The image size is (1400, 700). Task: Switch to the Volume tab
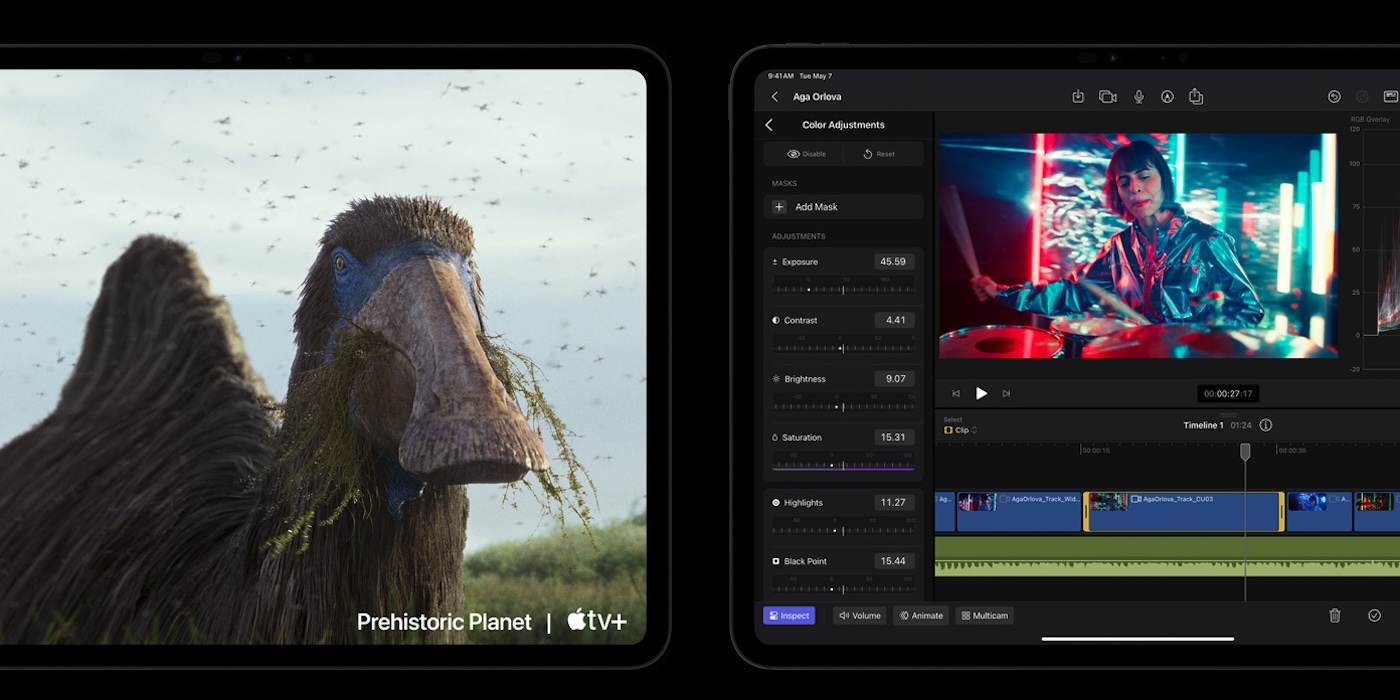859,616
